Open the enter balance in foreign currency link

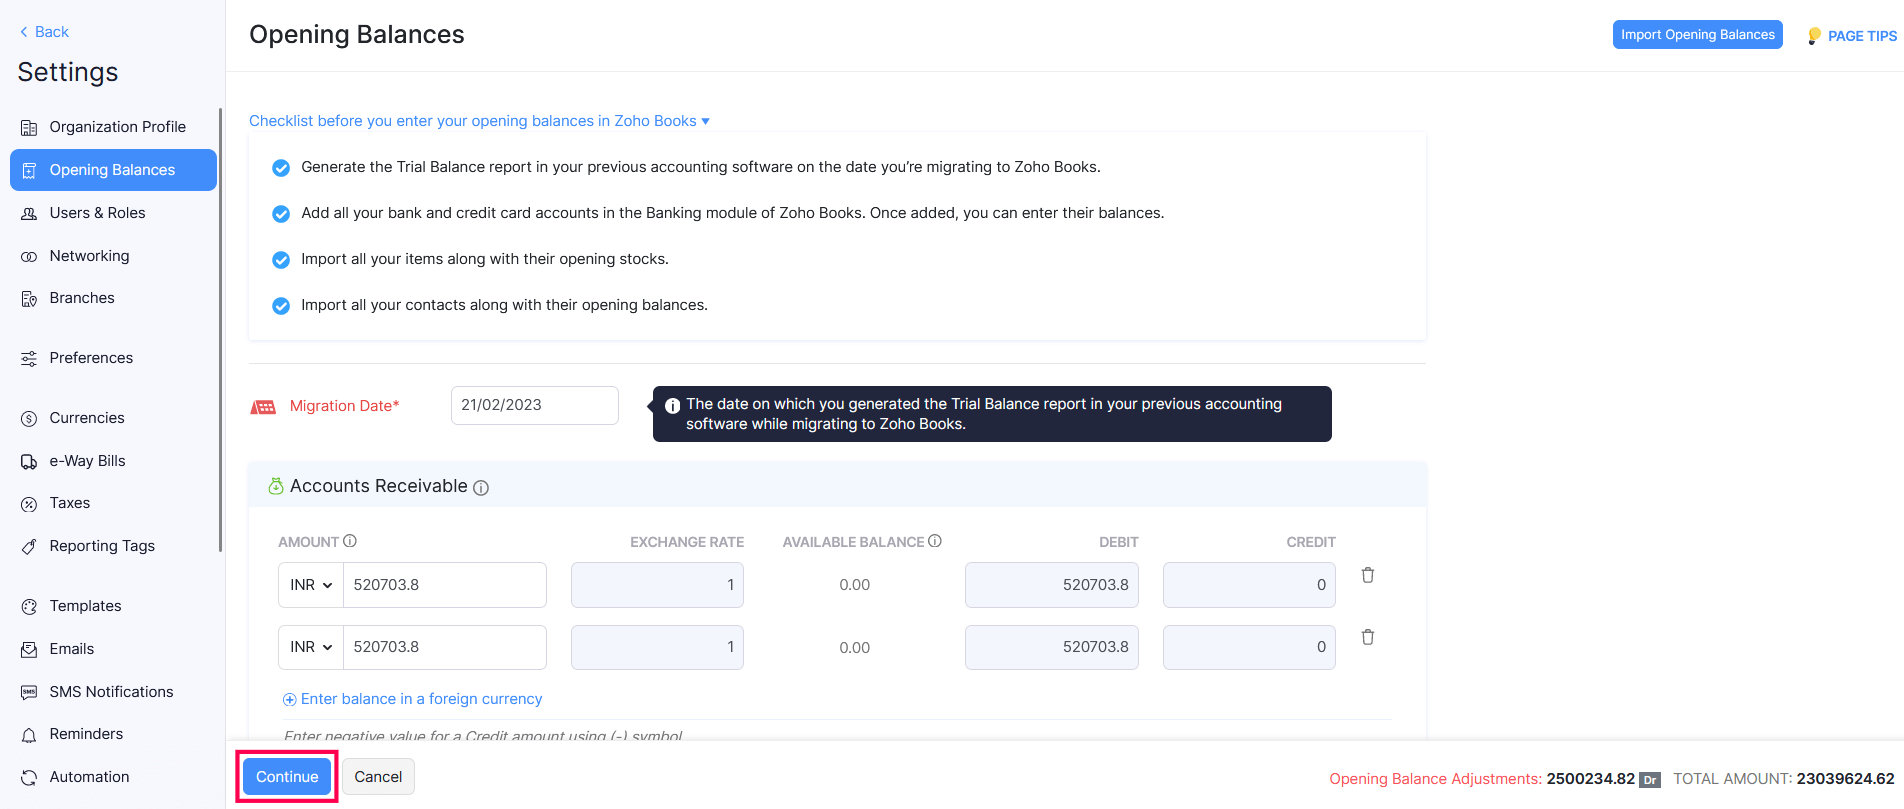[x=412, y=698]
